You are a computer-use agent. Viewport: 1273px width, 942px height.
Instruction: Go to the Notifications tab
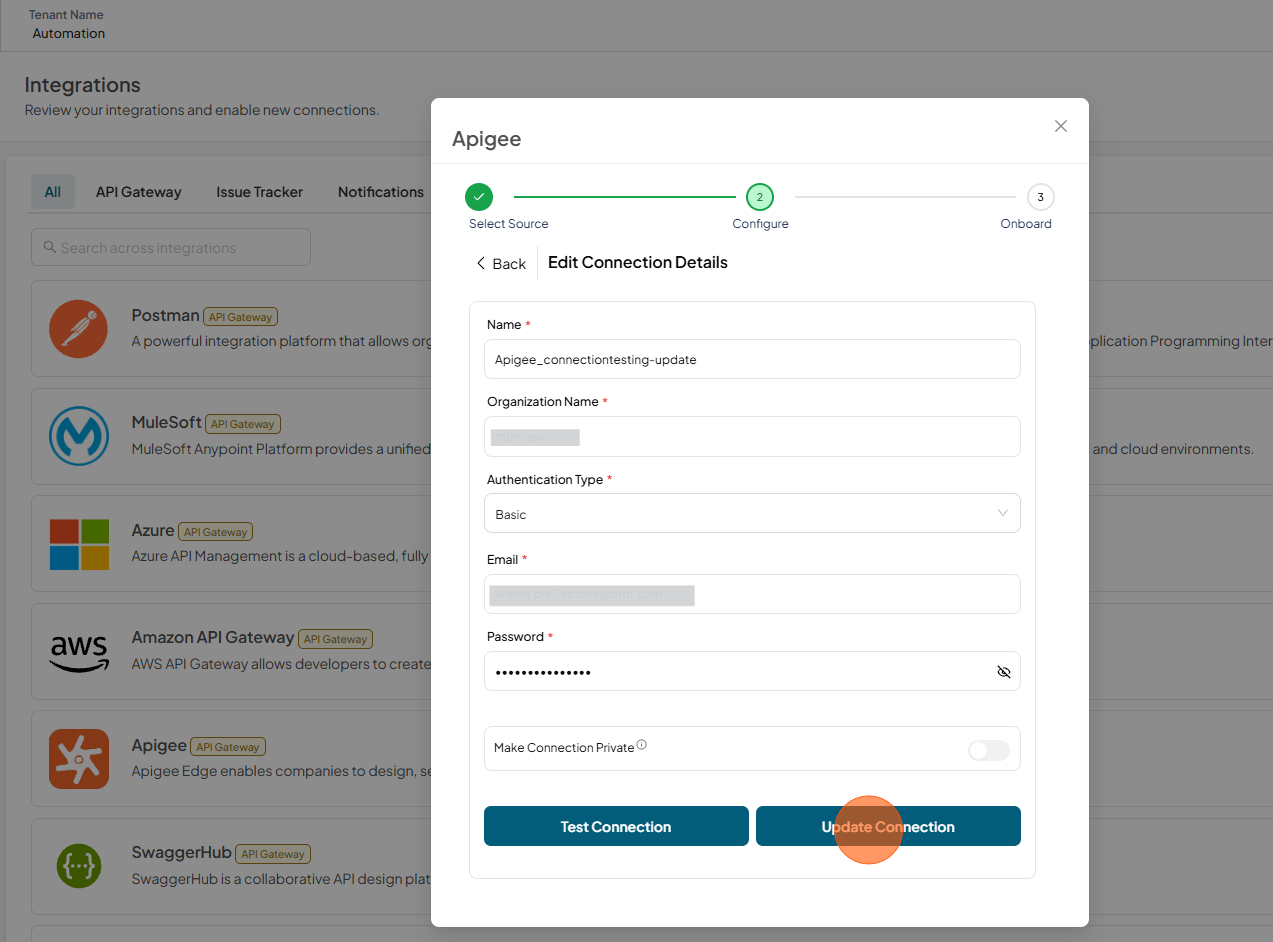coord(381,192)
